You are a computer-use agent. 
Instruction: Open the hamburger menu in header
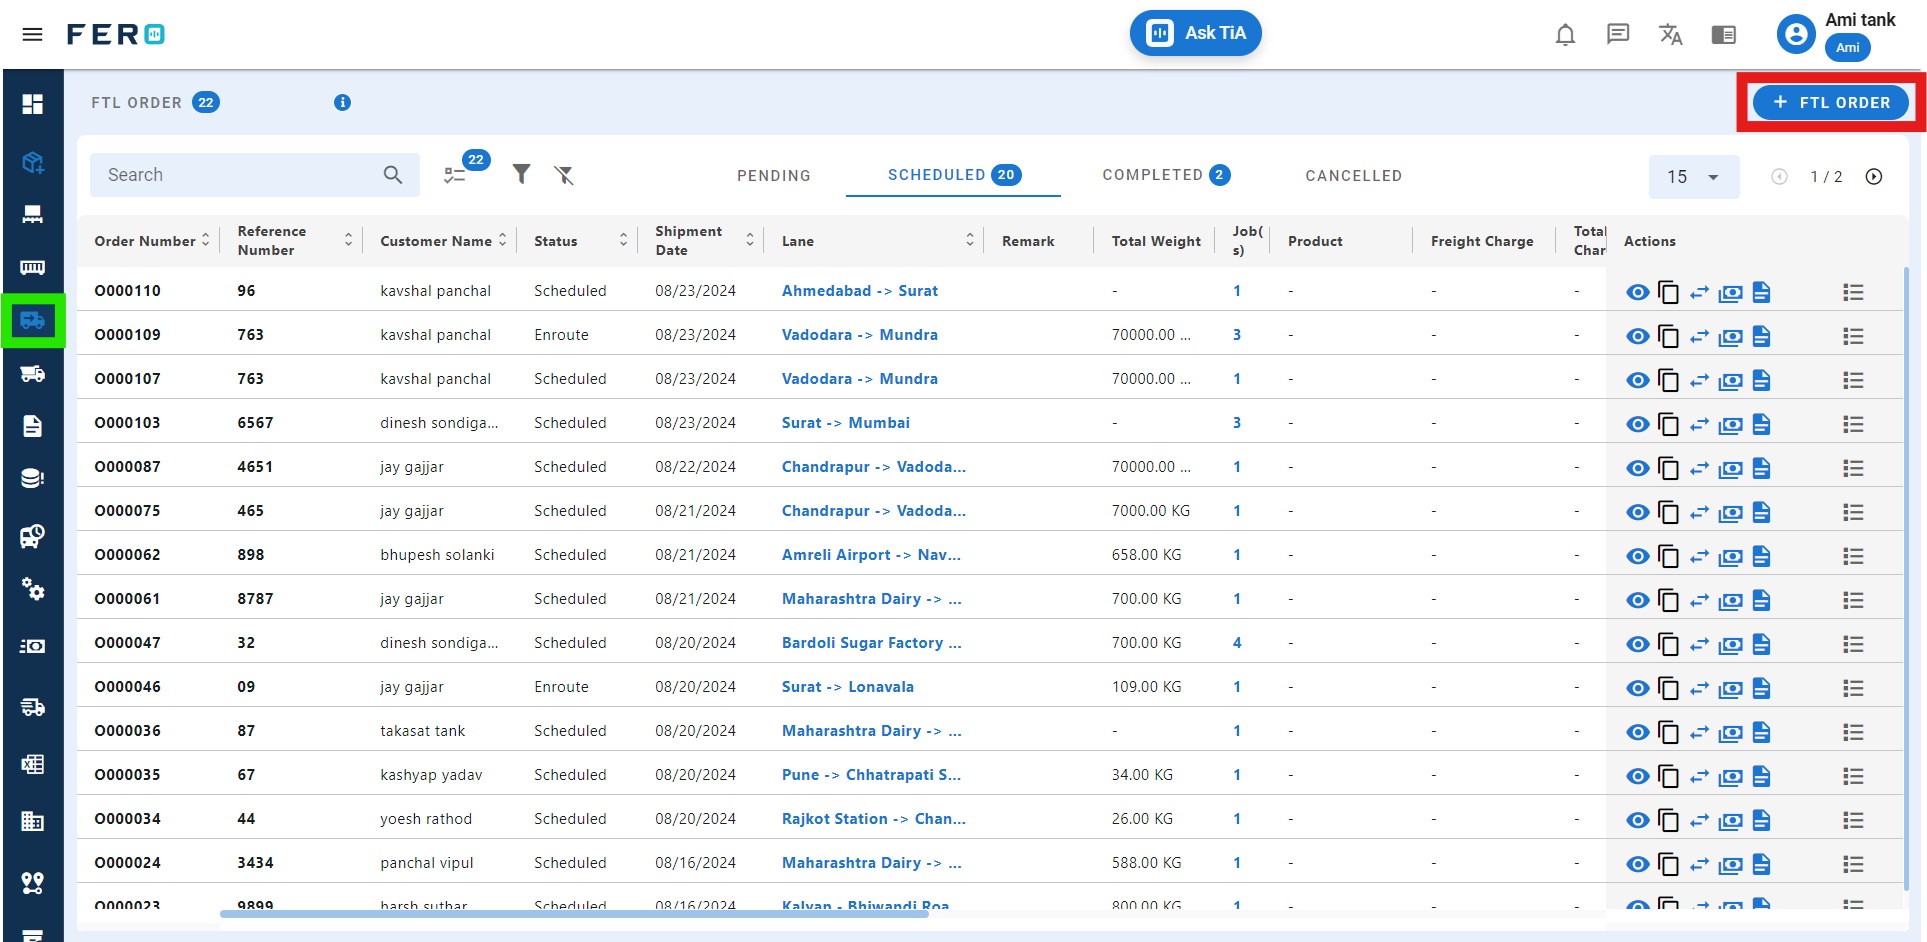(32, 35)
